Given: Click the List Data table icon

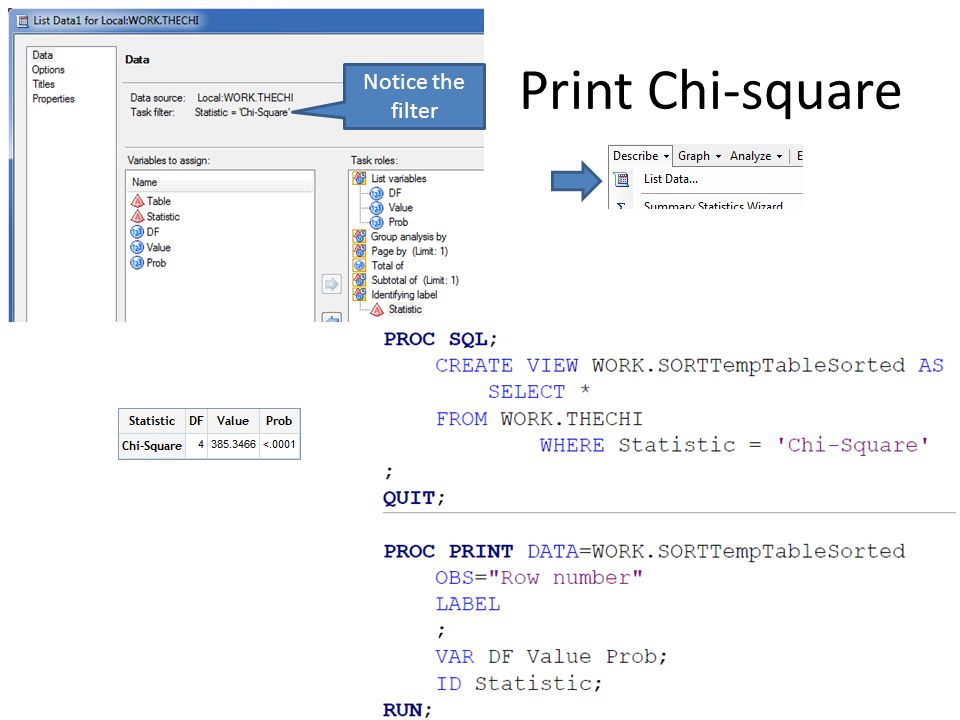Looking at the screenshot, I should click(x=622, y=179).
